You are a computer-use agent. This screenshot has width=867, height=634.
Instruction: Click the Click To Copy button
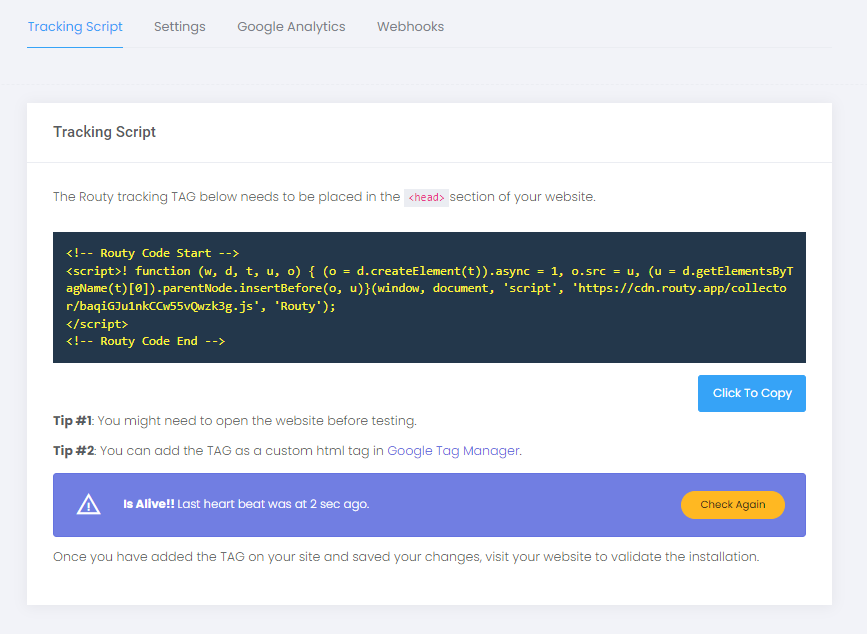[x=751, y=393]
